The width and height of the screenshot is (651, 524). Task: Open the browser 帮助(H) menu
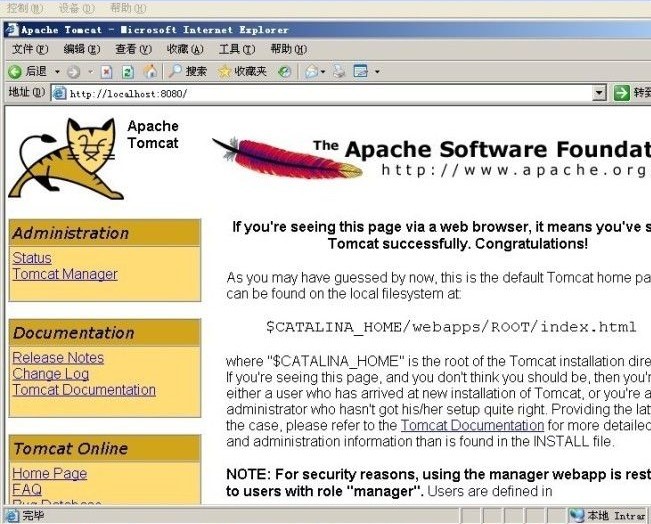[x=289, y=49]
